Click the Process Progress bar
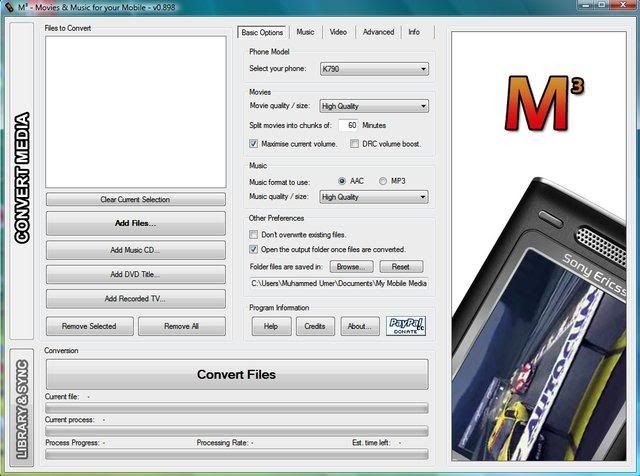 coord(237,454)
